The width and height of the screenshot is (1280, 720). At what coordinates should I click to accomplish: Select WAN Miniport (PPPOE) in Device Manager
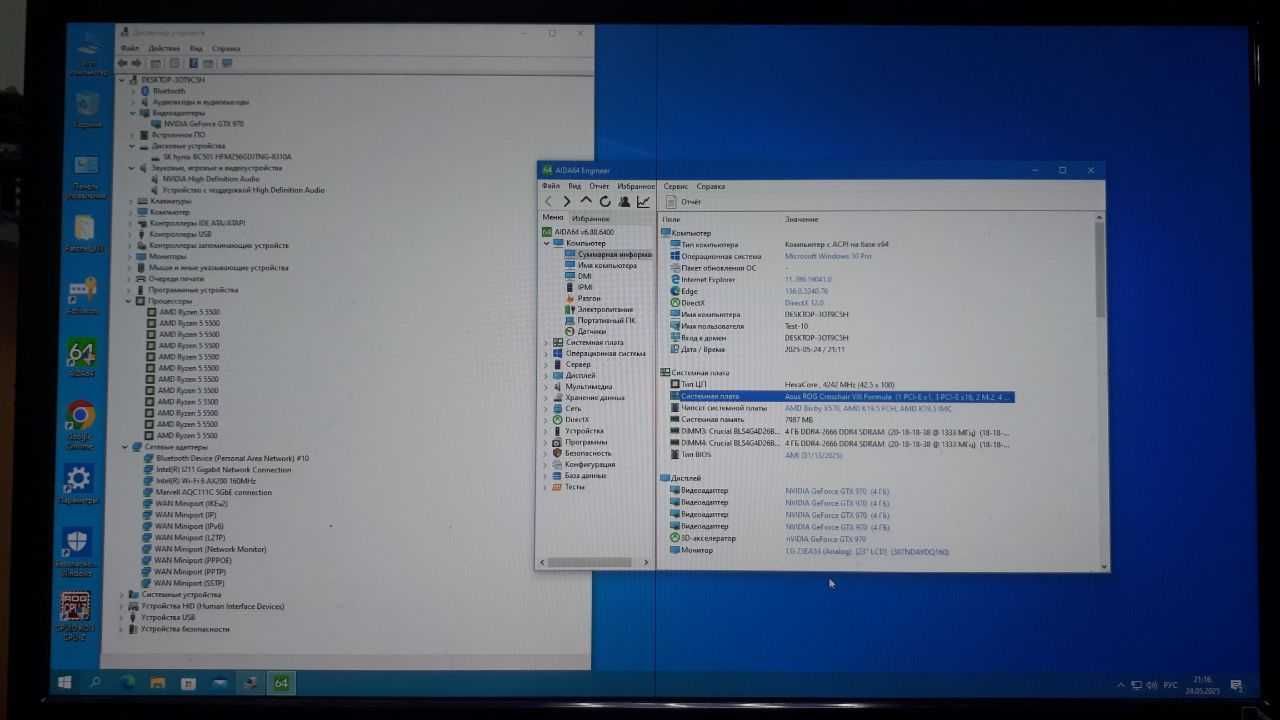(186, 560)
